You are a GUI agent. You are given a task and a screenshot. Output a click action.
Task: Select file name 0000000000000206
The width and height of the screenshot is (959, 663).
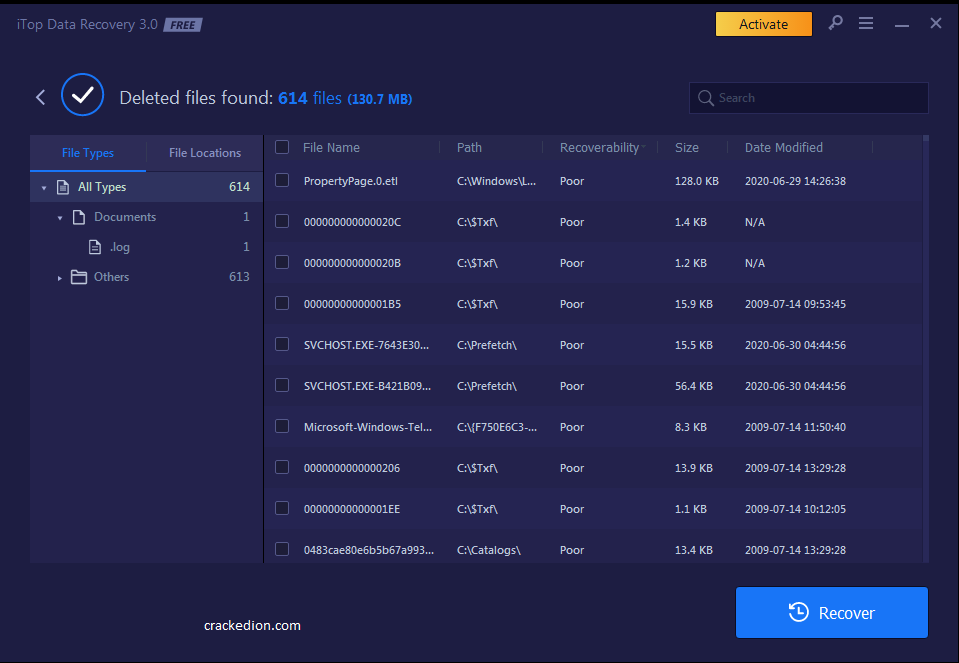352,468
